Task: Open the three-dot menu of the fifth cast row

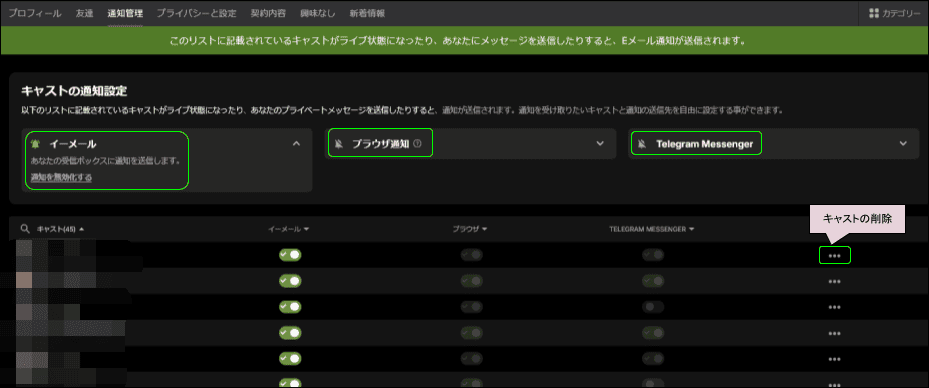Action: (x=834, y=360)
